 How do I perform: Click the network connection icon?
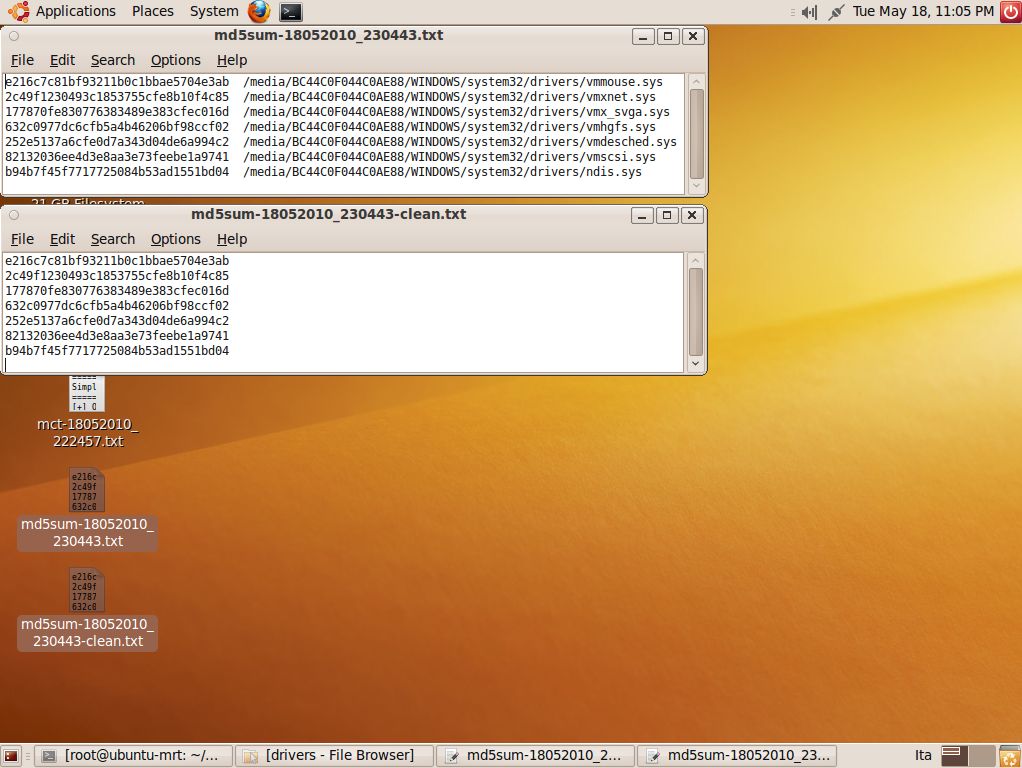[x=836, y=12]
